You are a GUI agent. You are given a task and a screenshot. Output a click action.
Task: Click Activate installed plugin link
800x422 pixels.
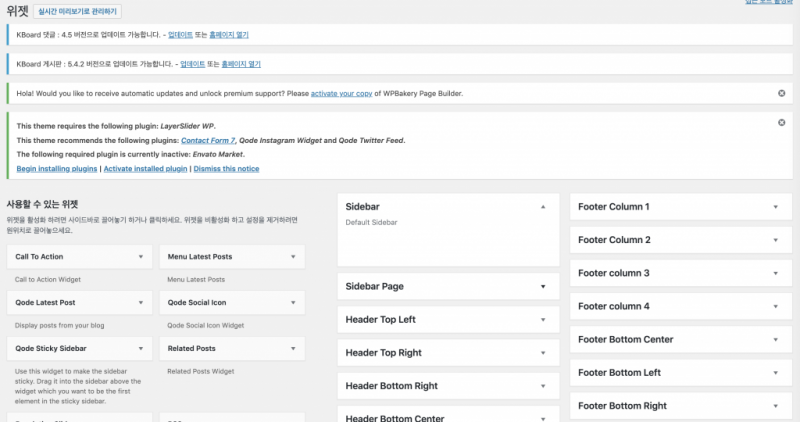tap(145, 169)
